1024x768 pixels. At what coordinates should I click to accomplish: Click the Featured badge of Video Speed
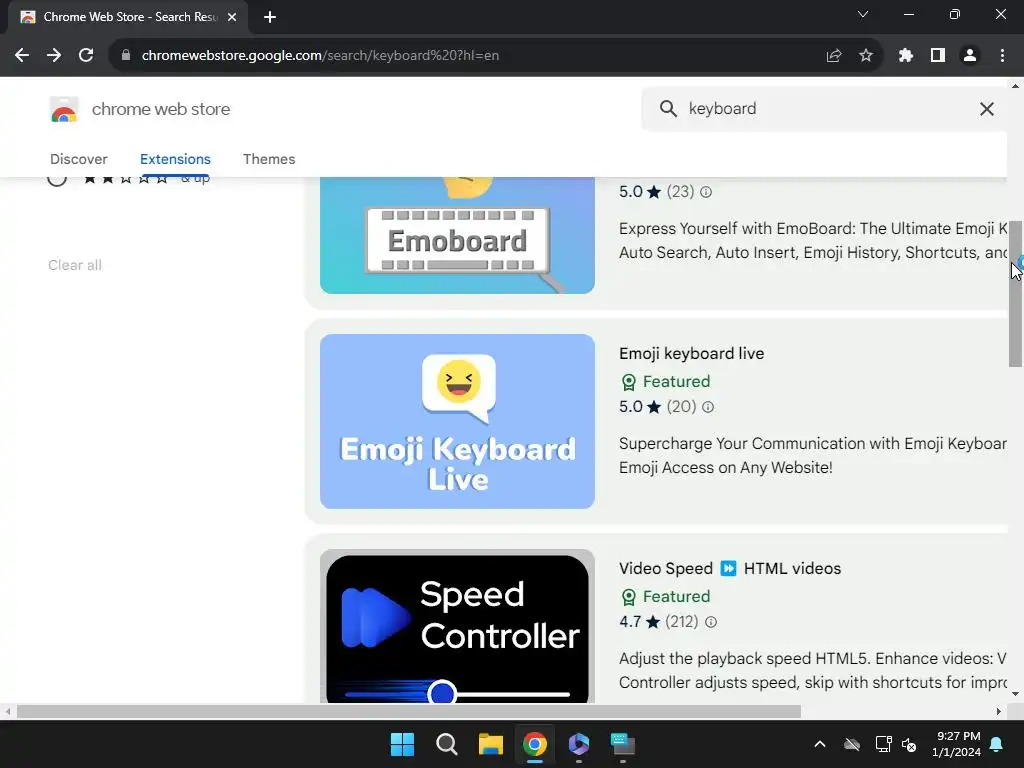click(x=665, y=596)
